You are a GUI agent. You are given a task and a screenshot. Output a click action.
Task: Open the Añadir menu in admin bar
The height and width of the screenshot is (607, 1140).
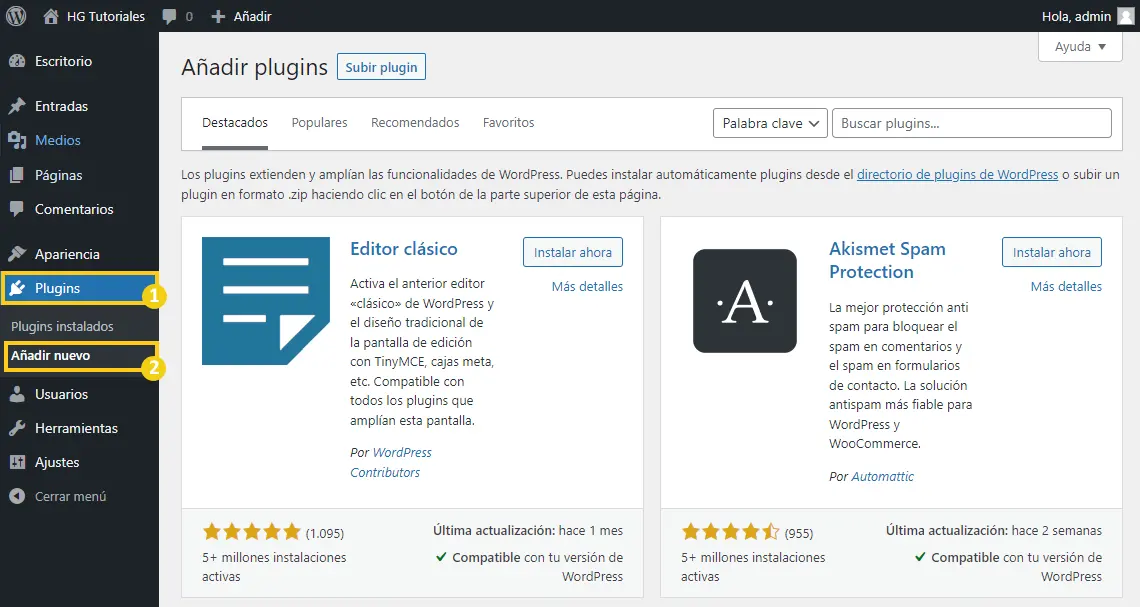coord(241,16)
